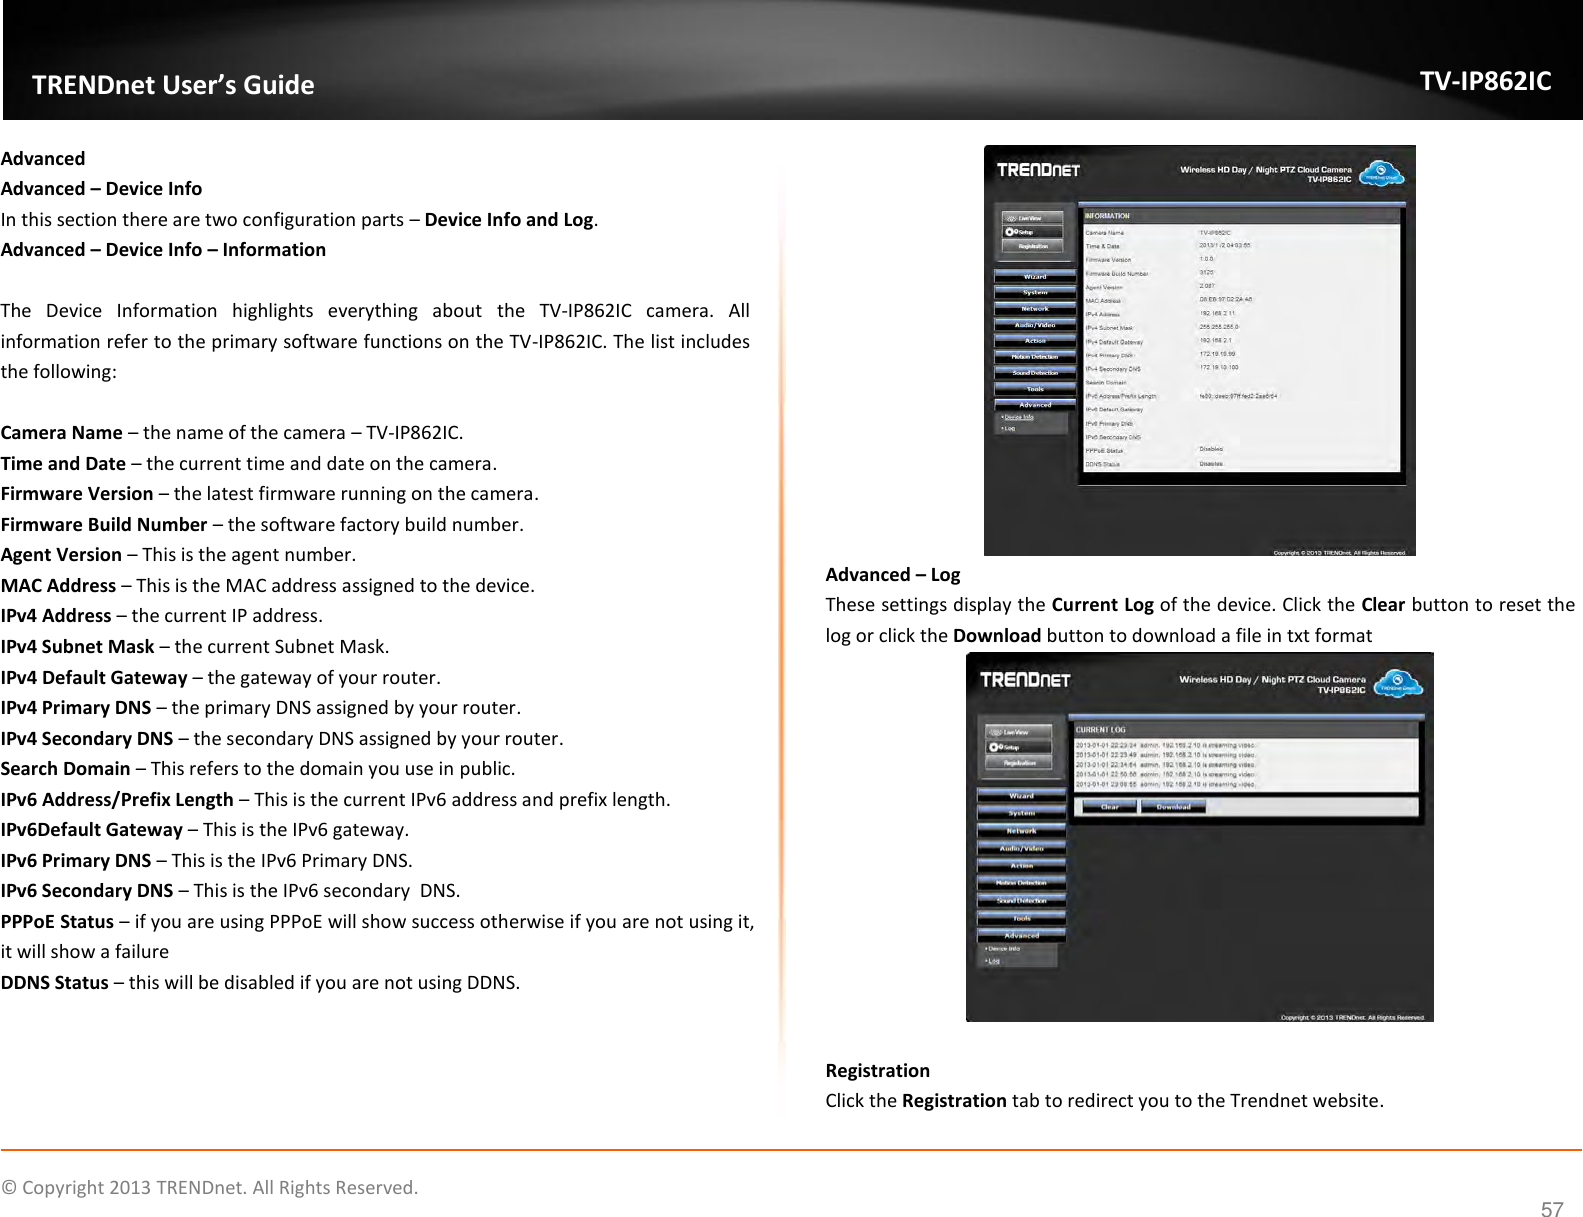Open Wizard menu in Current Log screenshot
This screenshot has height=1217, width=1583.
pos(1021,796)
